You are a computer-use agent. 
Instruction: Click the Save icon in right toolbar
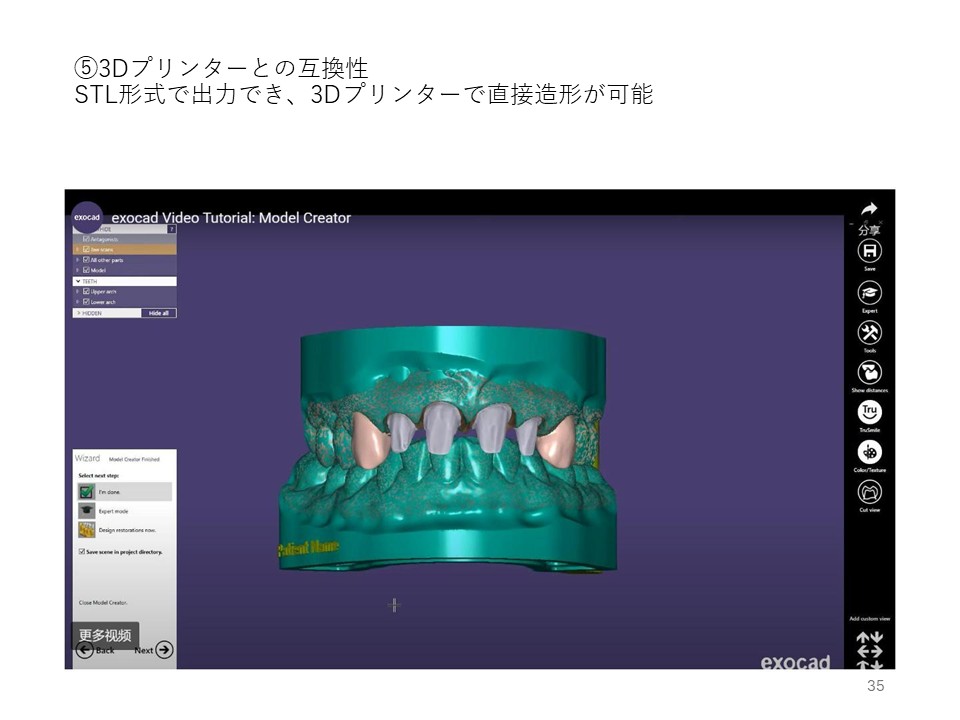[x=869, y=251]
